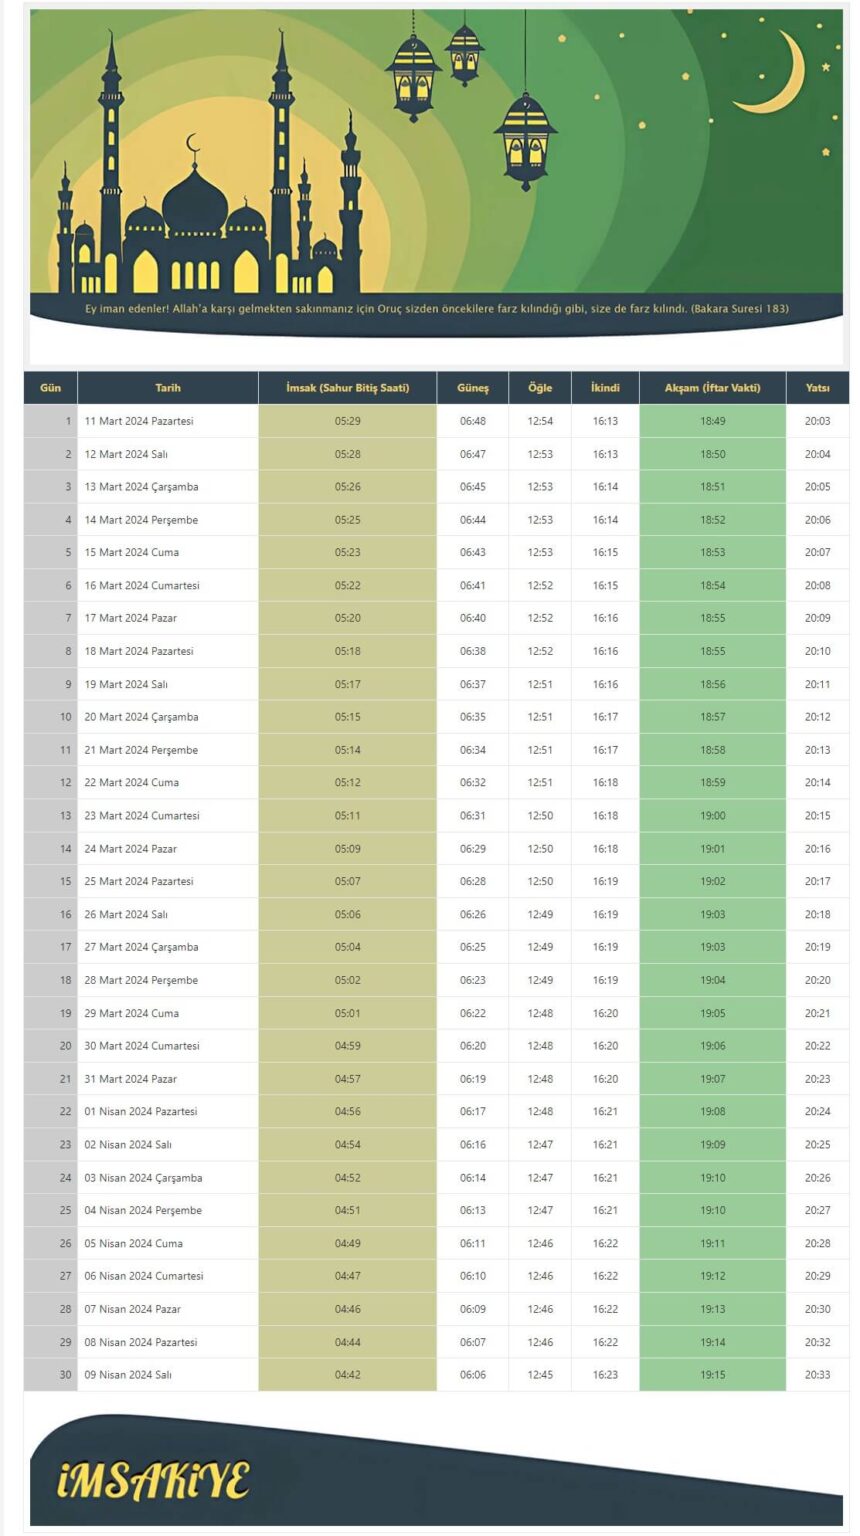Image resolution: width=860 pixels, height=1536 pixels.
Task: Click the largest hanging lantern
Action: (524, 140)
